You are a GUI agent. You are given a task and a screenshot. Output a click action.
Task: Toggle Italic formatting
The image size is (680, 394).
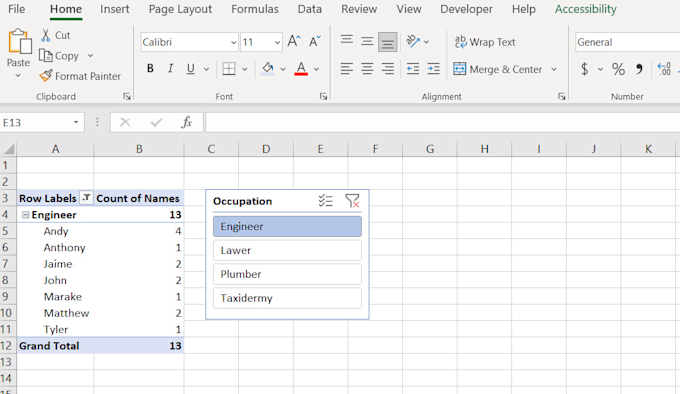pyautogui.click(x=170, y=68)
